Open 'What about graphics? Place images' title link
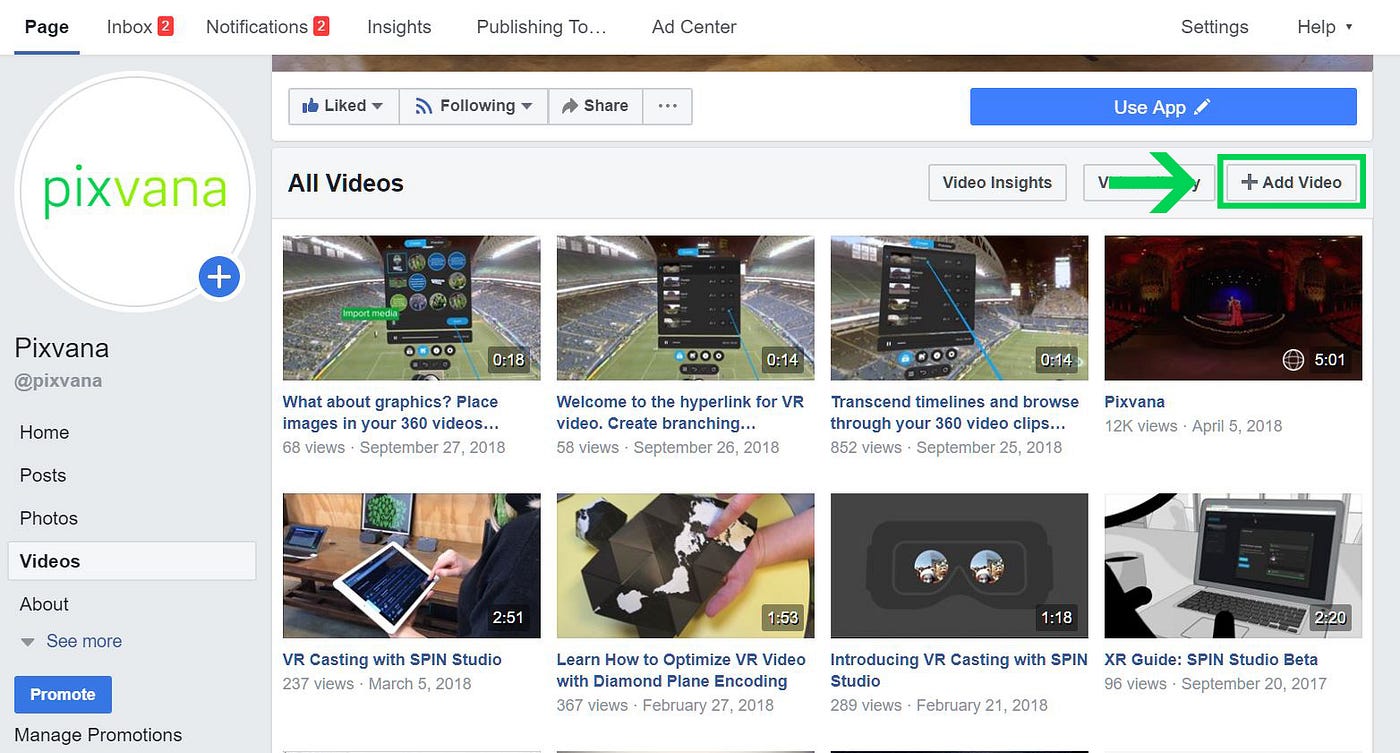The image size is (1400, 753). [x=391, y=412]
